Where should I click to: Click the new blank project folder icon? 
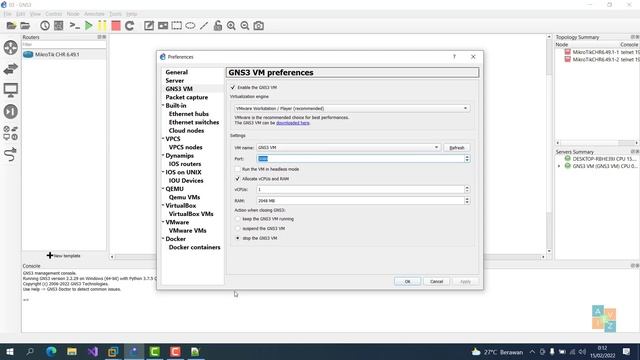coord(11,26)
